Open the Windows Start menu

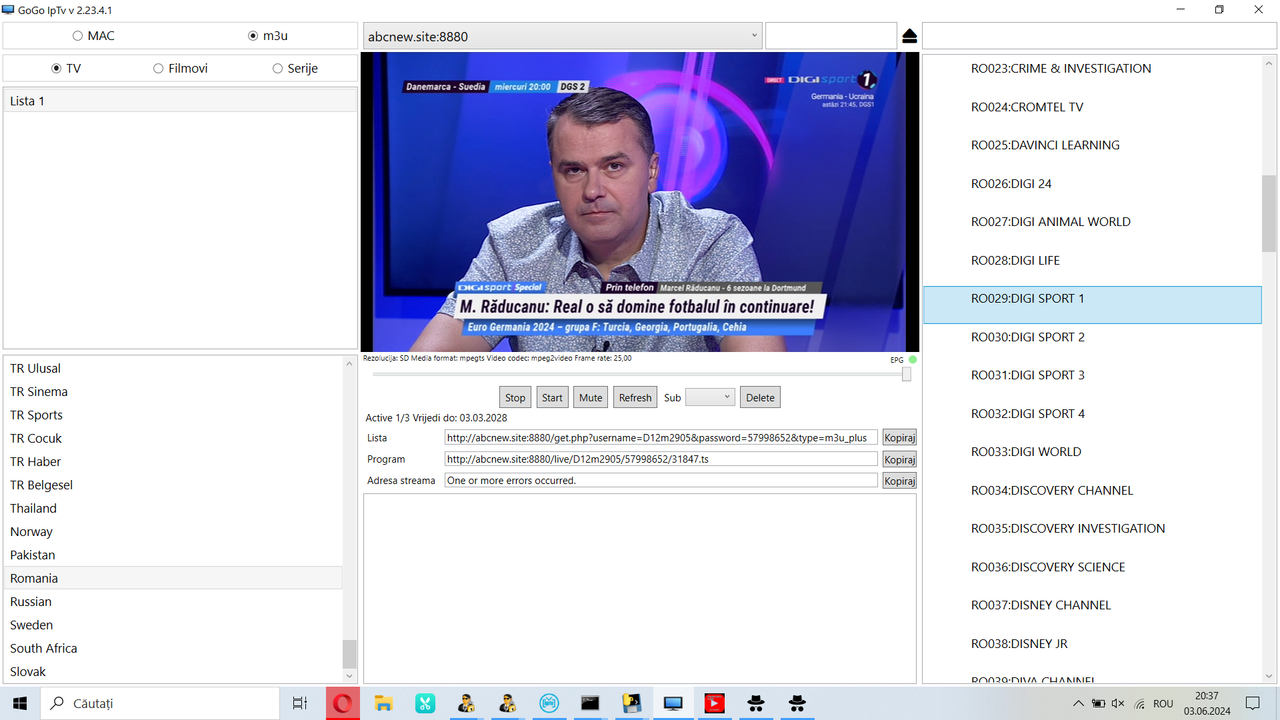[20, 703]
